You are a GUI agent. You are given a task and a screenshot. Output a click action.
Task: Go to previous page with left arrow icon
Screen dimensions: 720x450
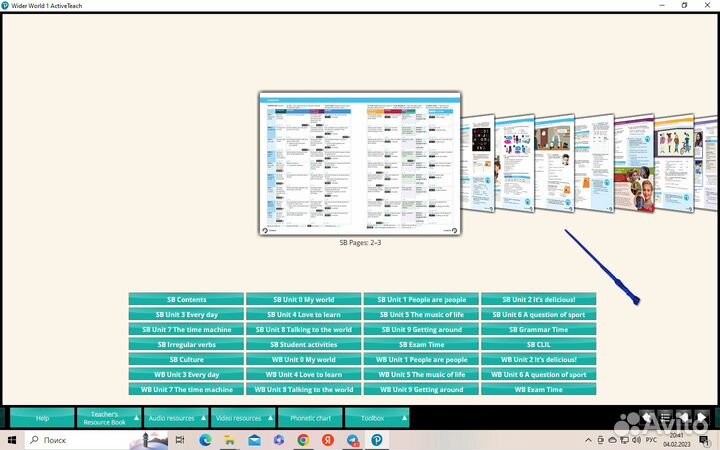(683, 417)
